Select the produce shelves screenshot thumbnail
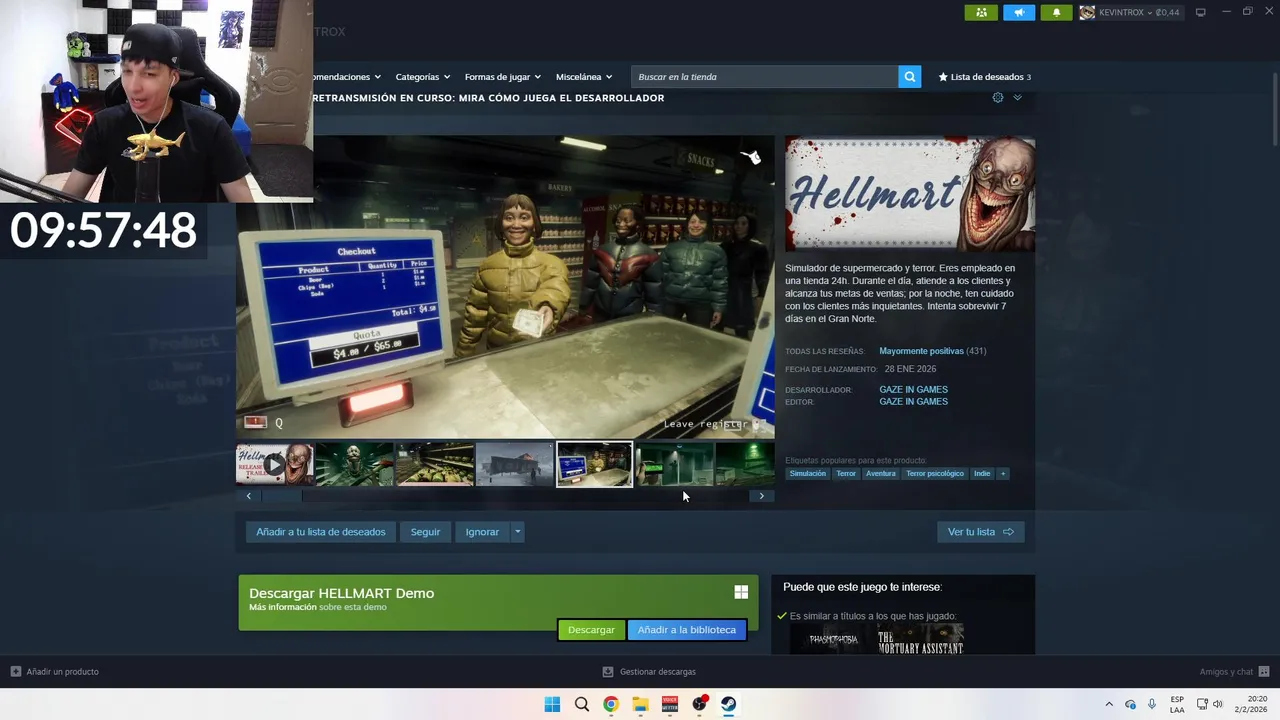 click(x=435, y=464)
